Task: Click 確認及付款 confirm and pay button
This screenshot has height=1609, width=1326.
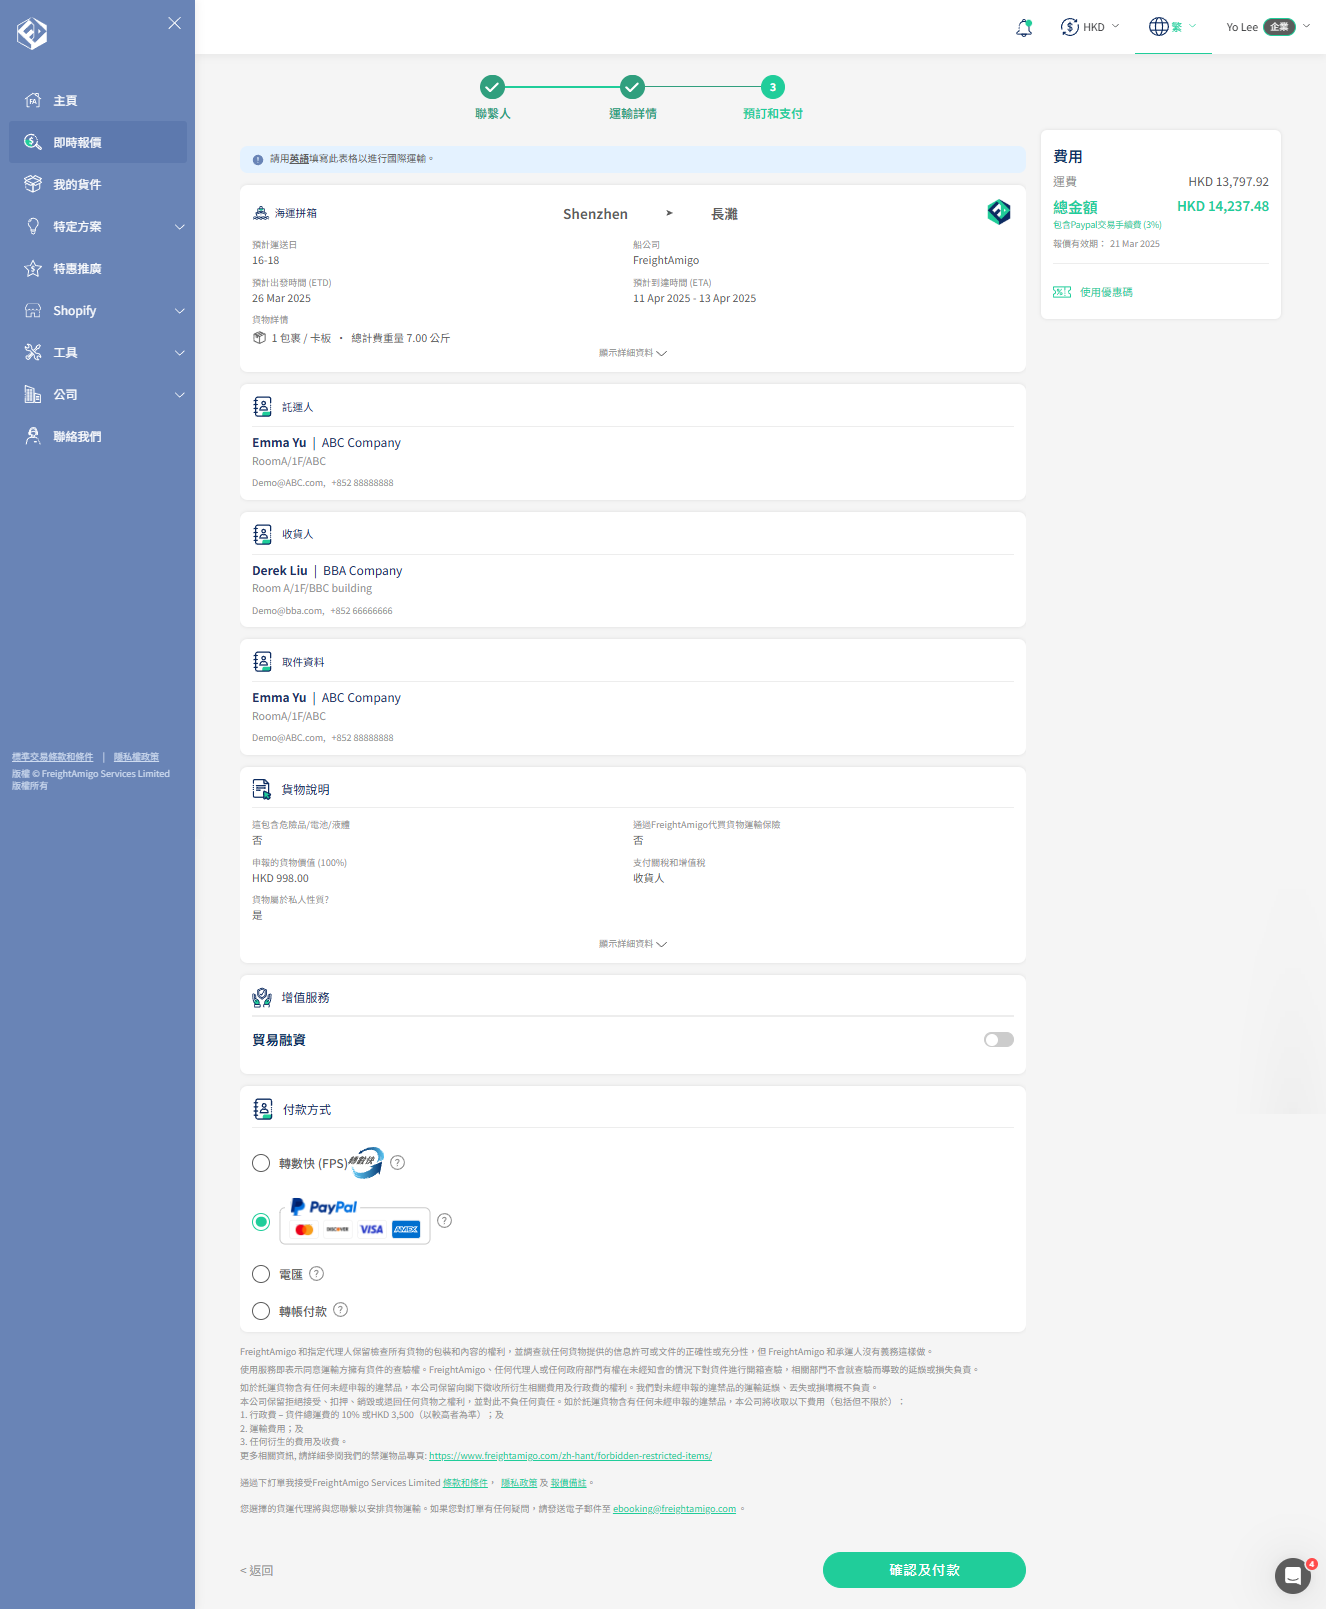Action: (x=924, y=1570)
